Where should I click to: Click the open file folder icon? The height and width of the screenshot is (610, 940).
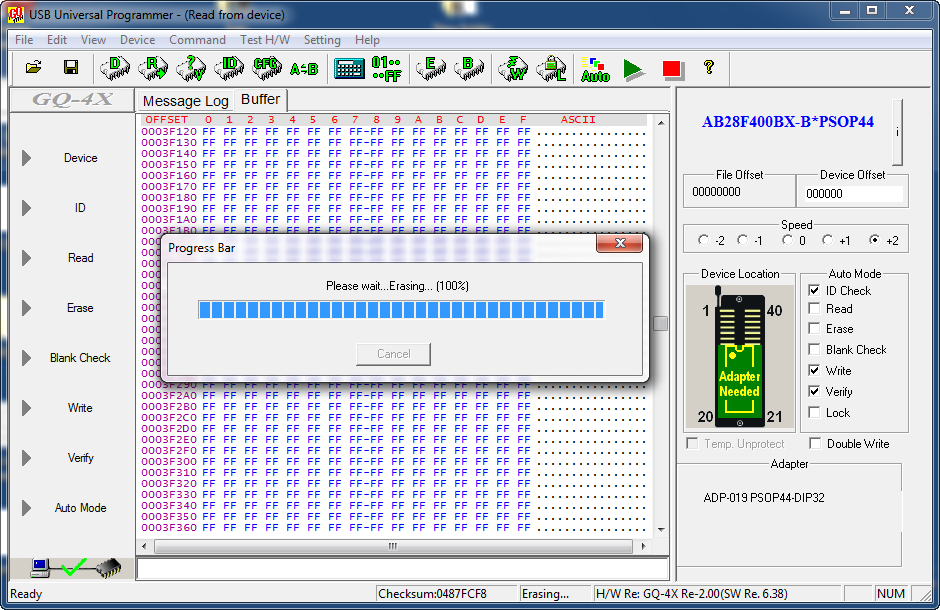coord(33,67)
